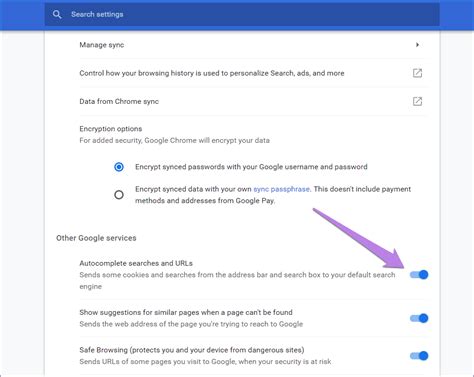Click the Safe Browsing label text

pos(192,350)
